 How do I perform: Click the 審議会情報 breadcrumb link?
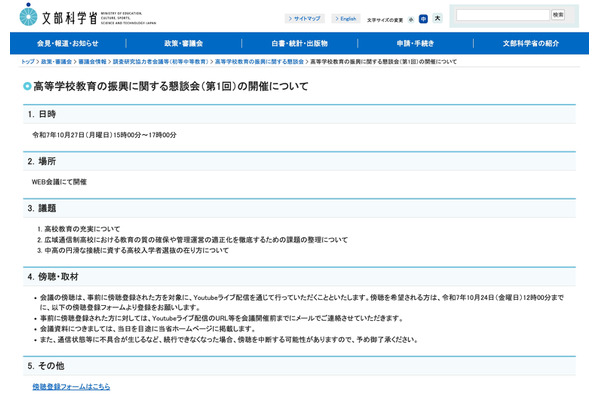[x=93, y=62]
